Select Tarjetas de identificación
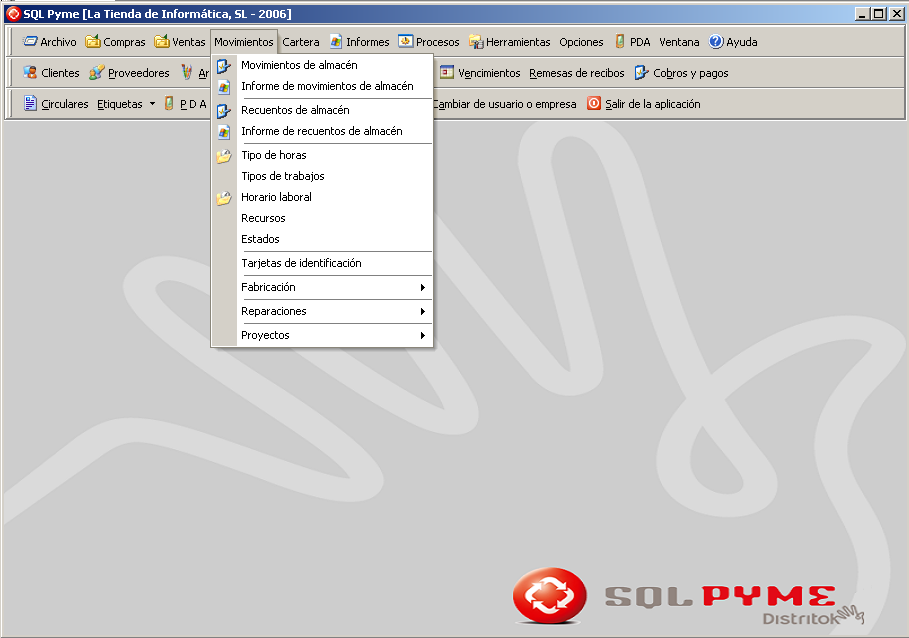 (x=301, y=263)
